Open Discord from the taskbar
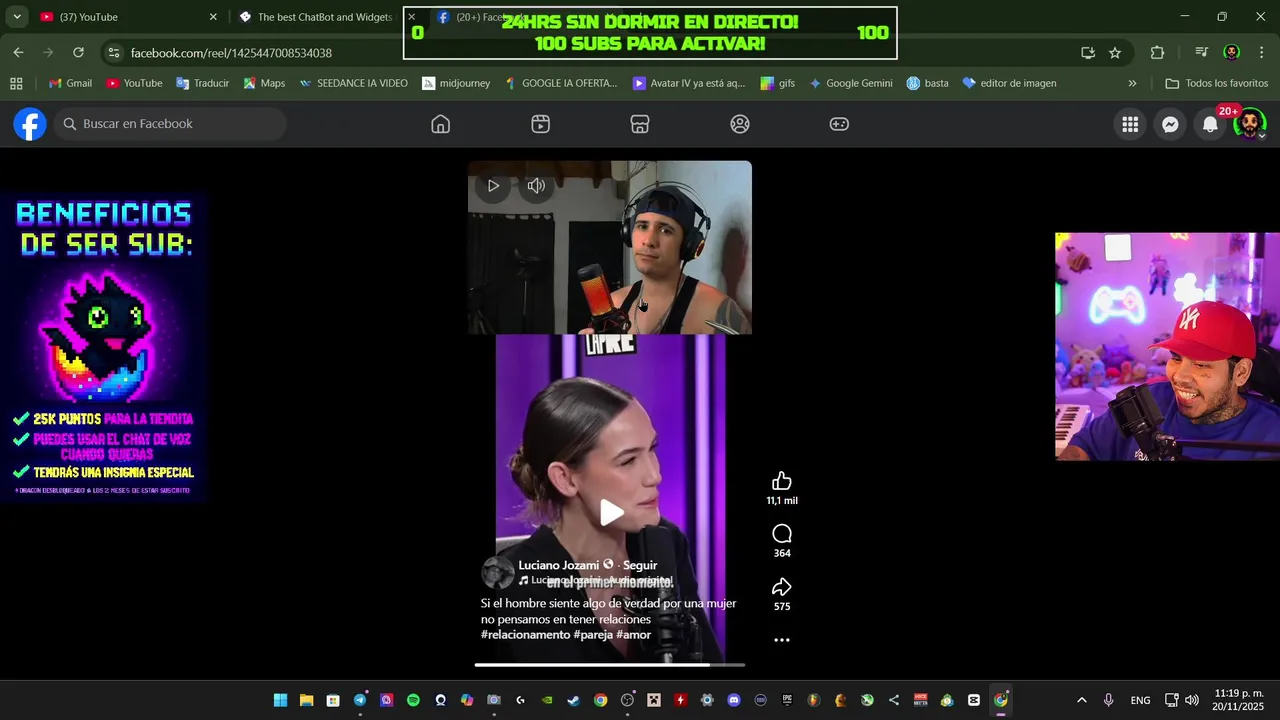 (734, 700)
